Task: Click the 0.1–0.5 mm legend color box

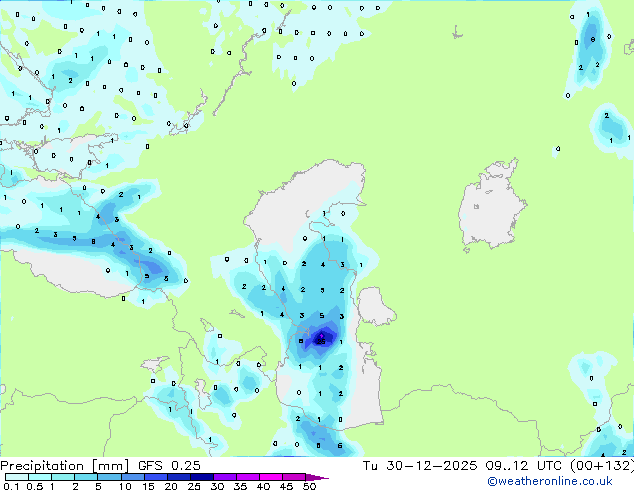Action: [x=17, y=477]
